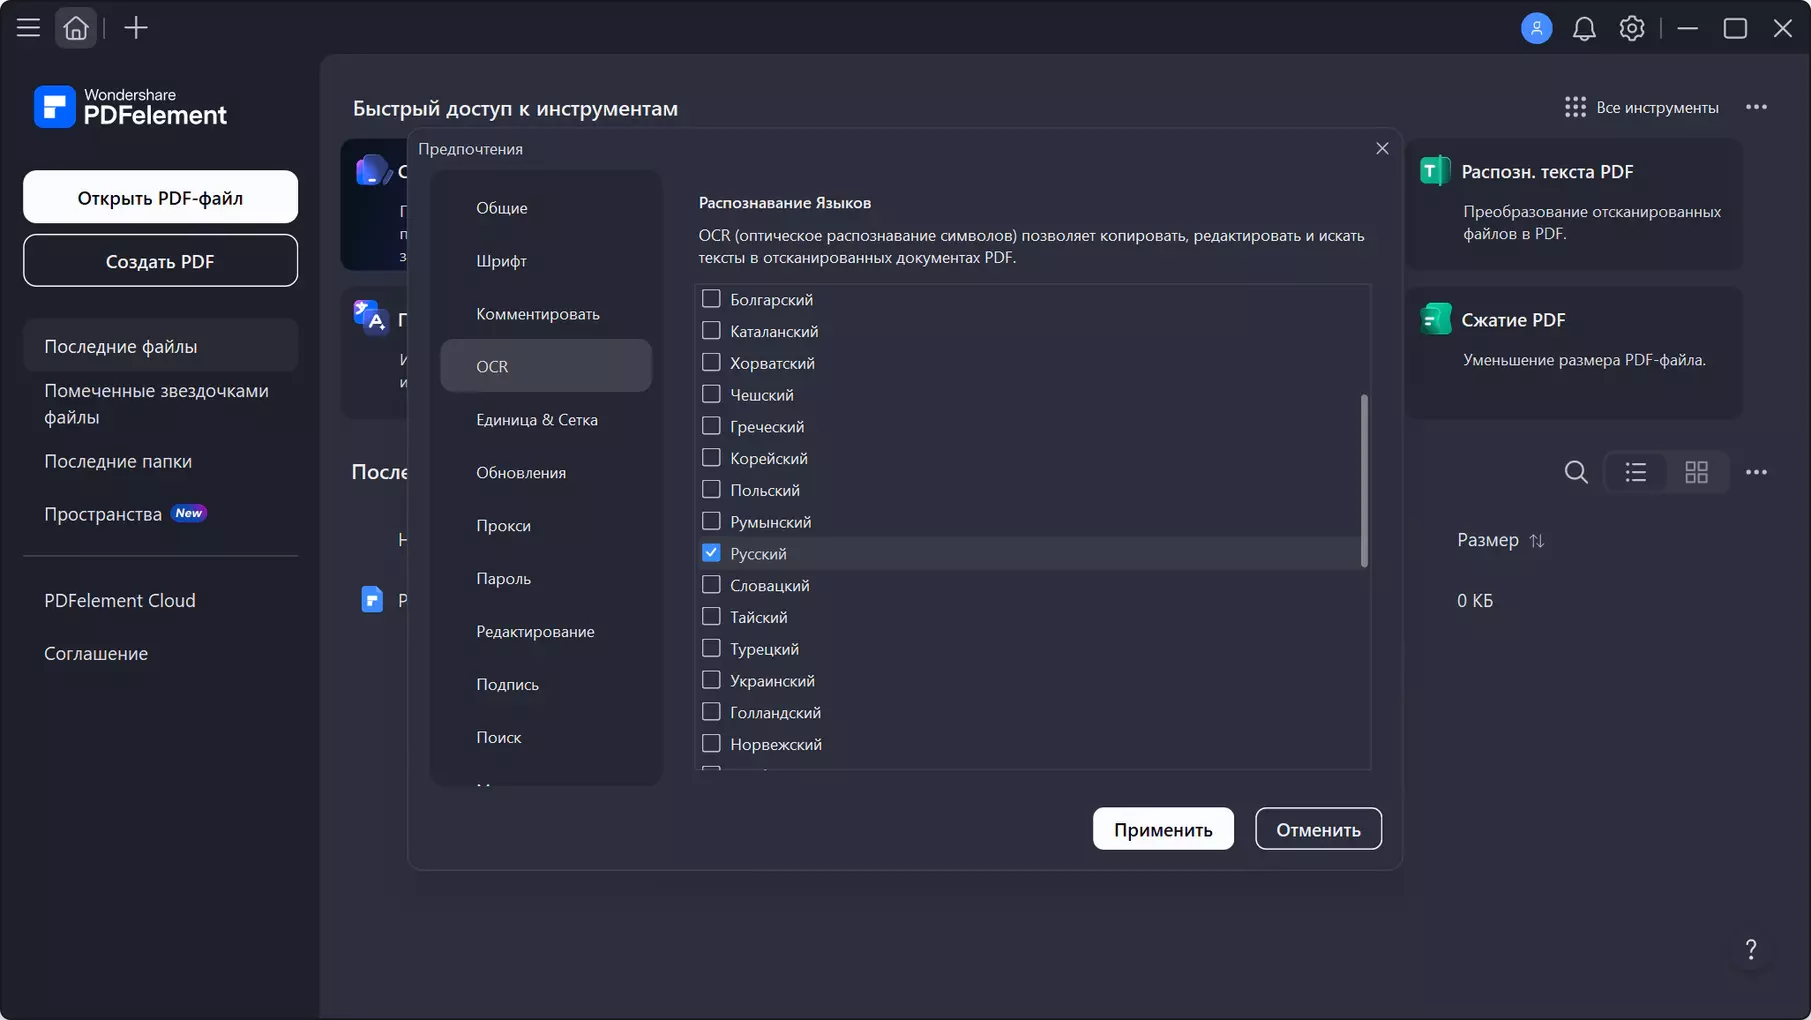Open PDFelement Cloud in sidebar
1811x1020 pixels.
click(160, 600)
